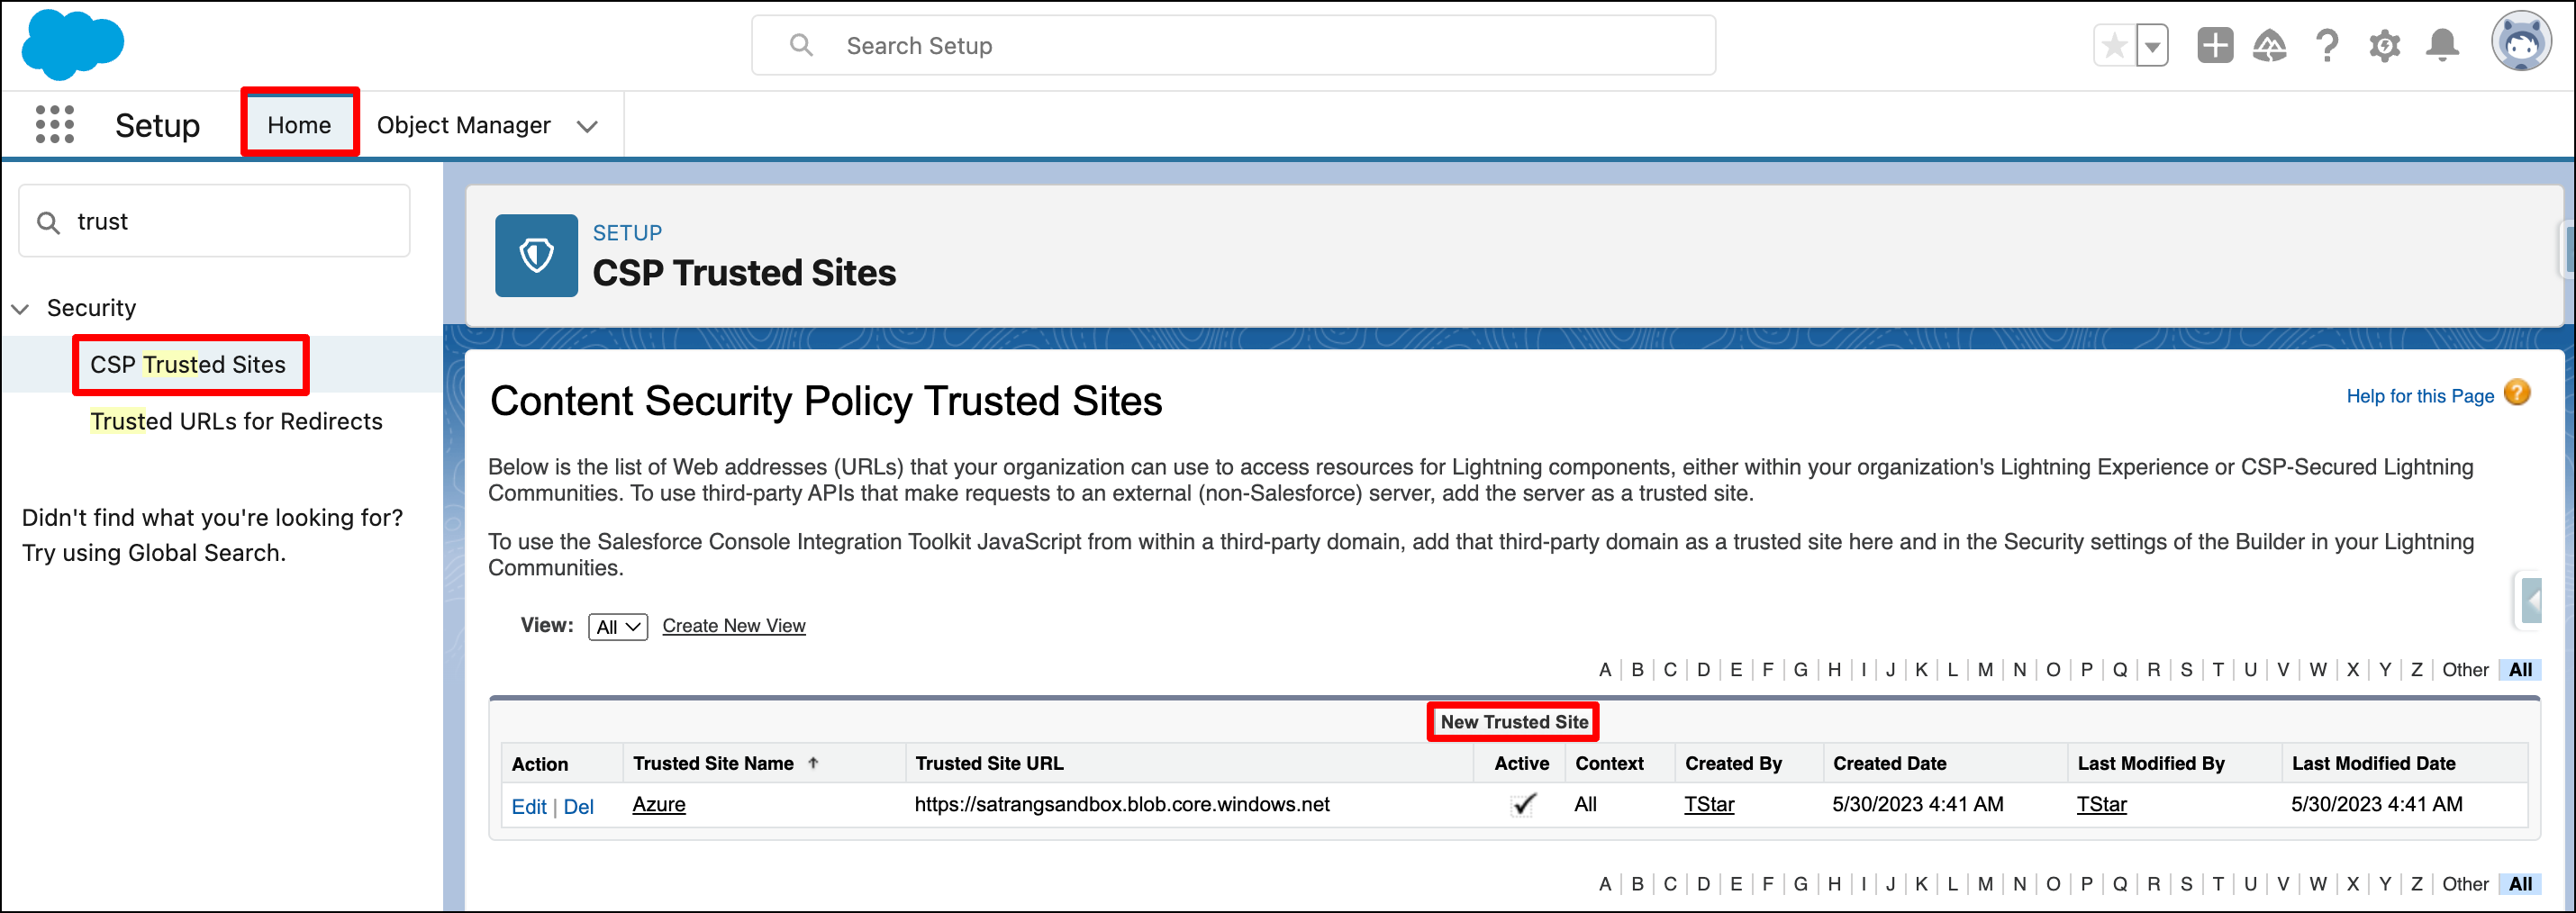Viewport: 2576px width, 913px height.
Task: Click the Created Date column header
Action: click(x=1889, y=763)
